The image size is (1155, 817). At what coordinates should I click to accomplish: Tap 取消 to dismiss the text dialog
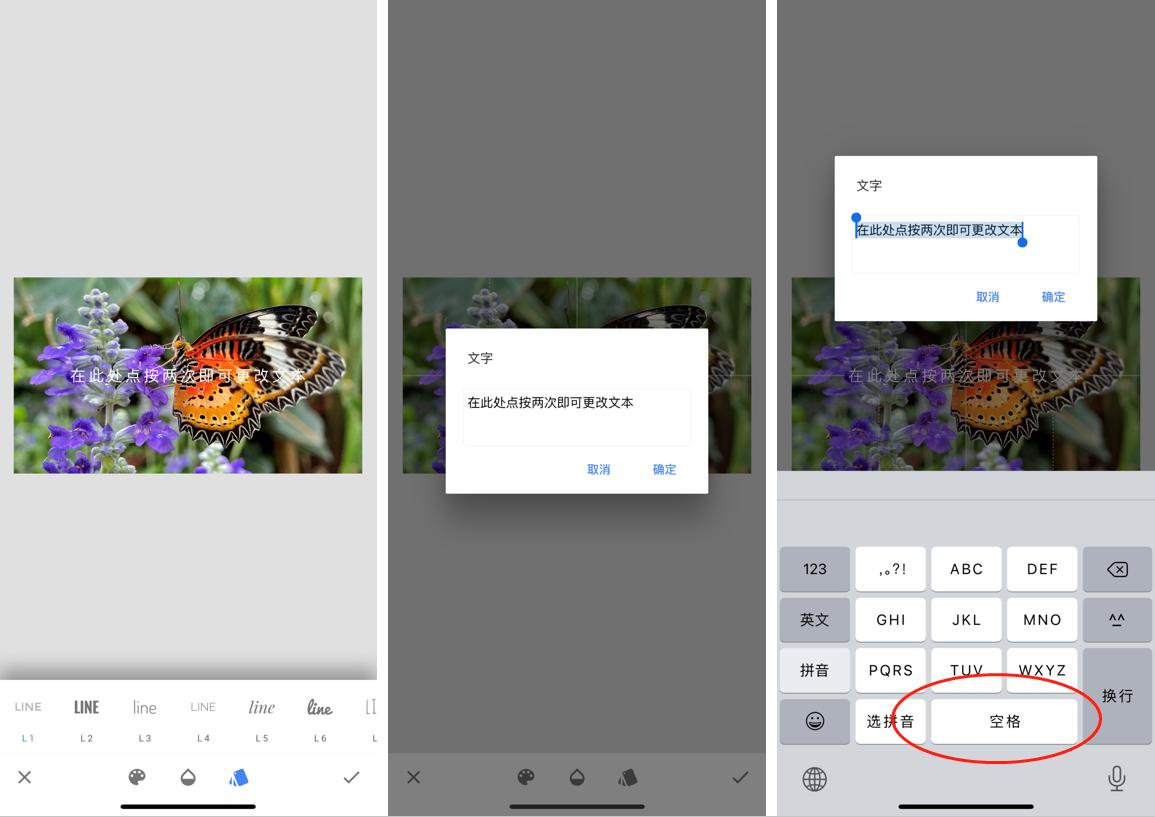click(x=599, y=470)
